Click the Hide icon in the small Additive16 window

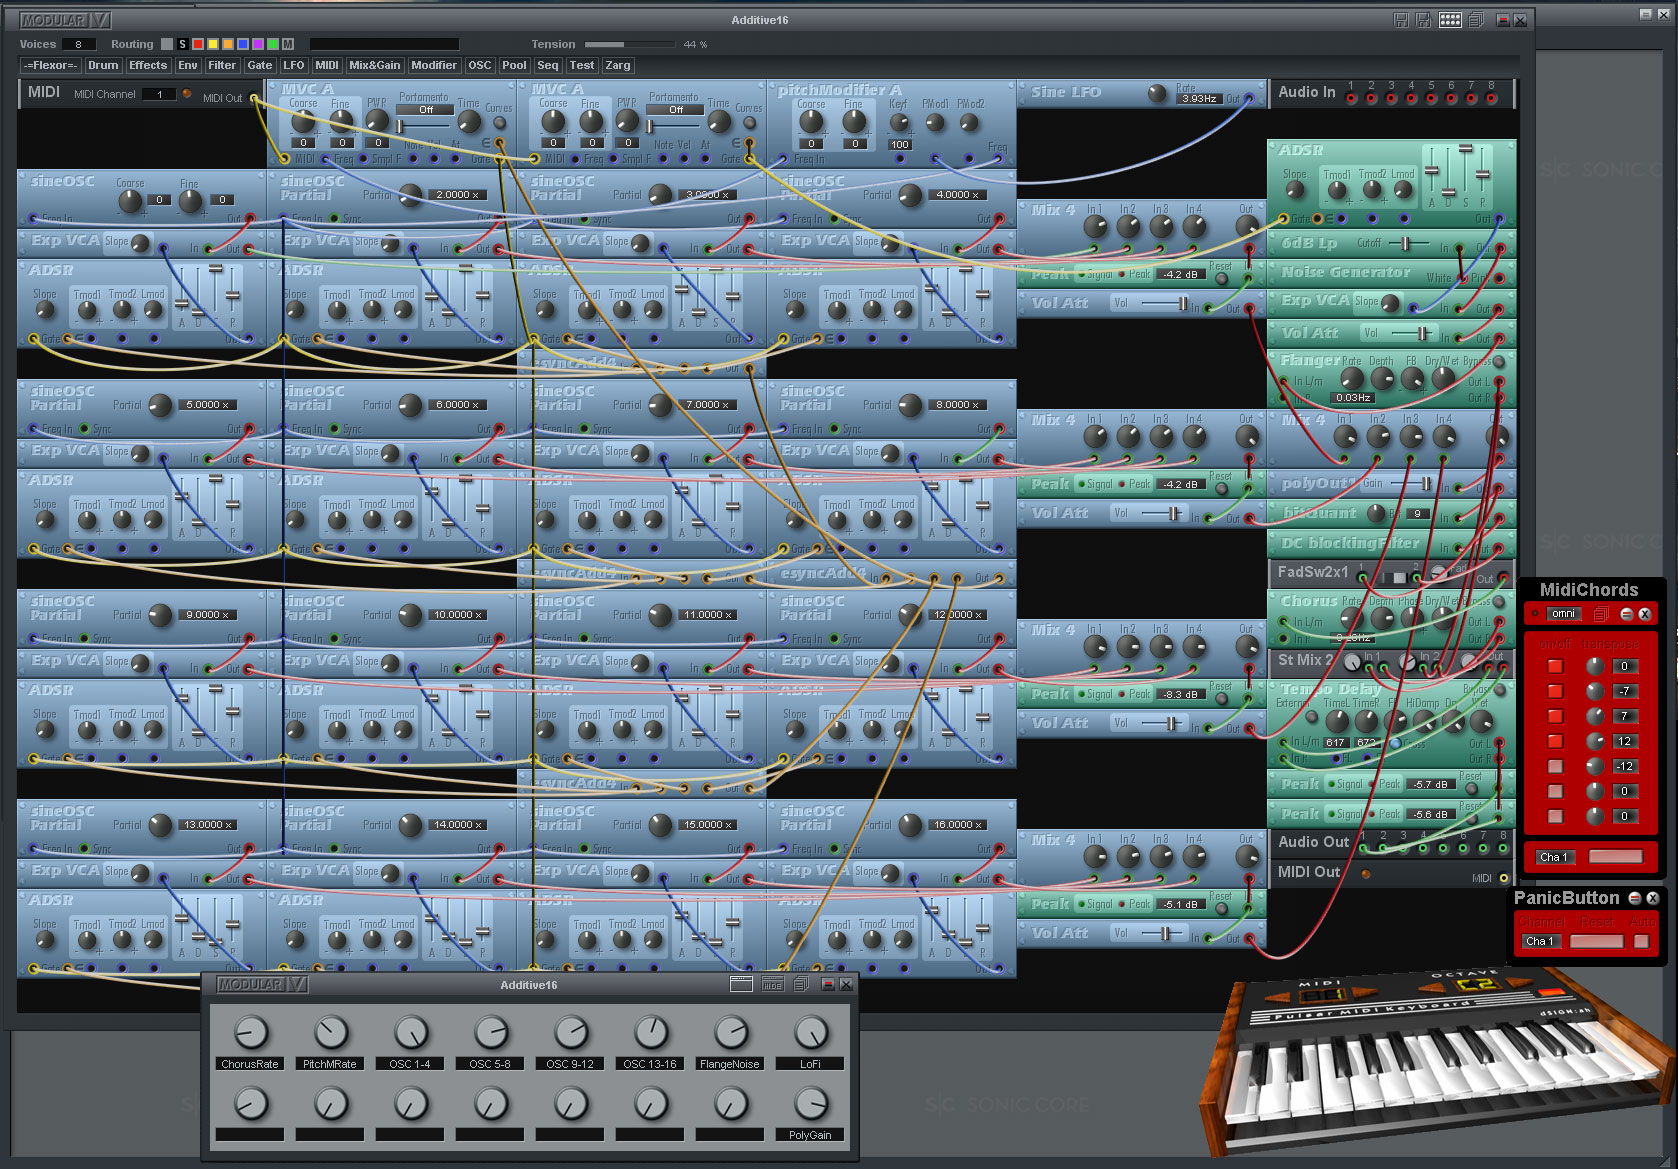coord(773,984)
